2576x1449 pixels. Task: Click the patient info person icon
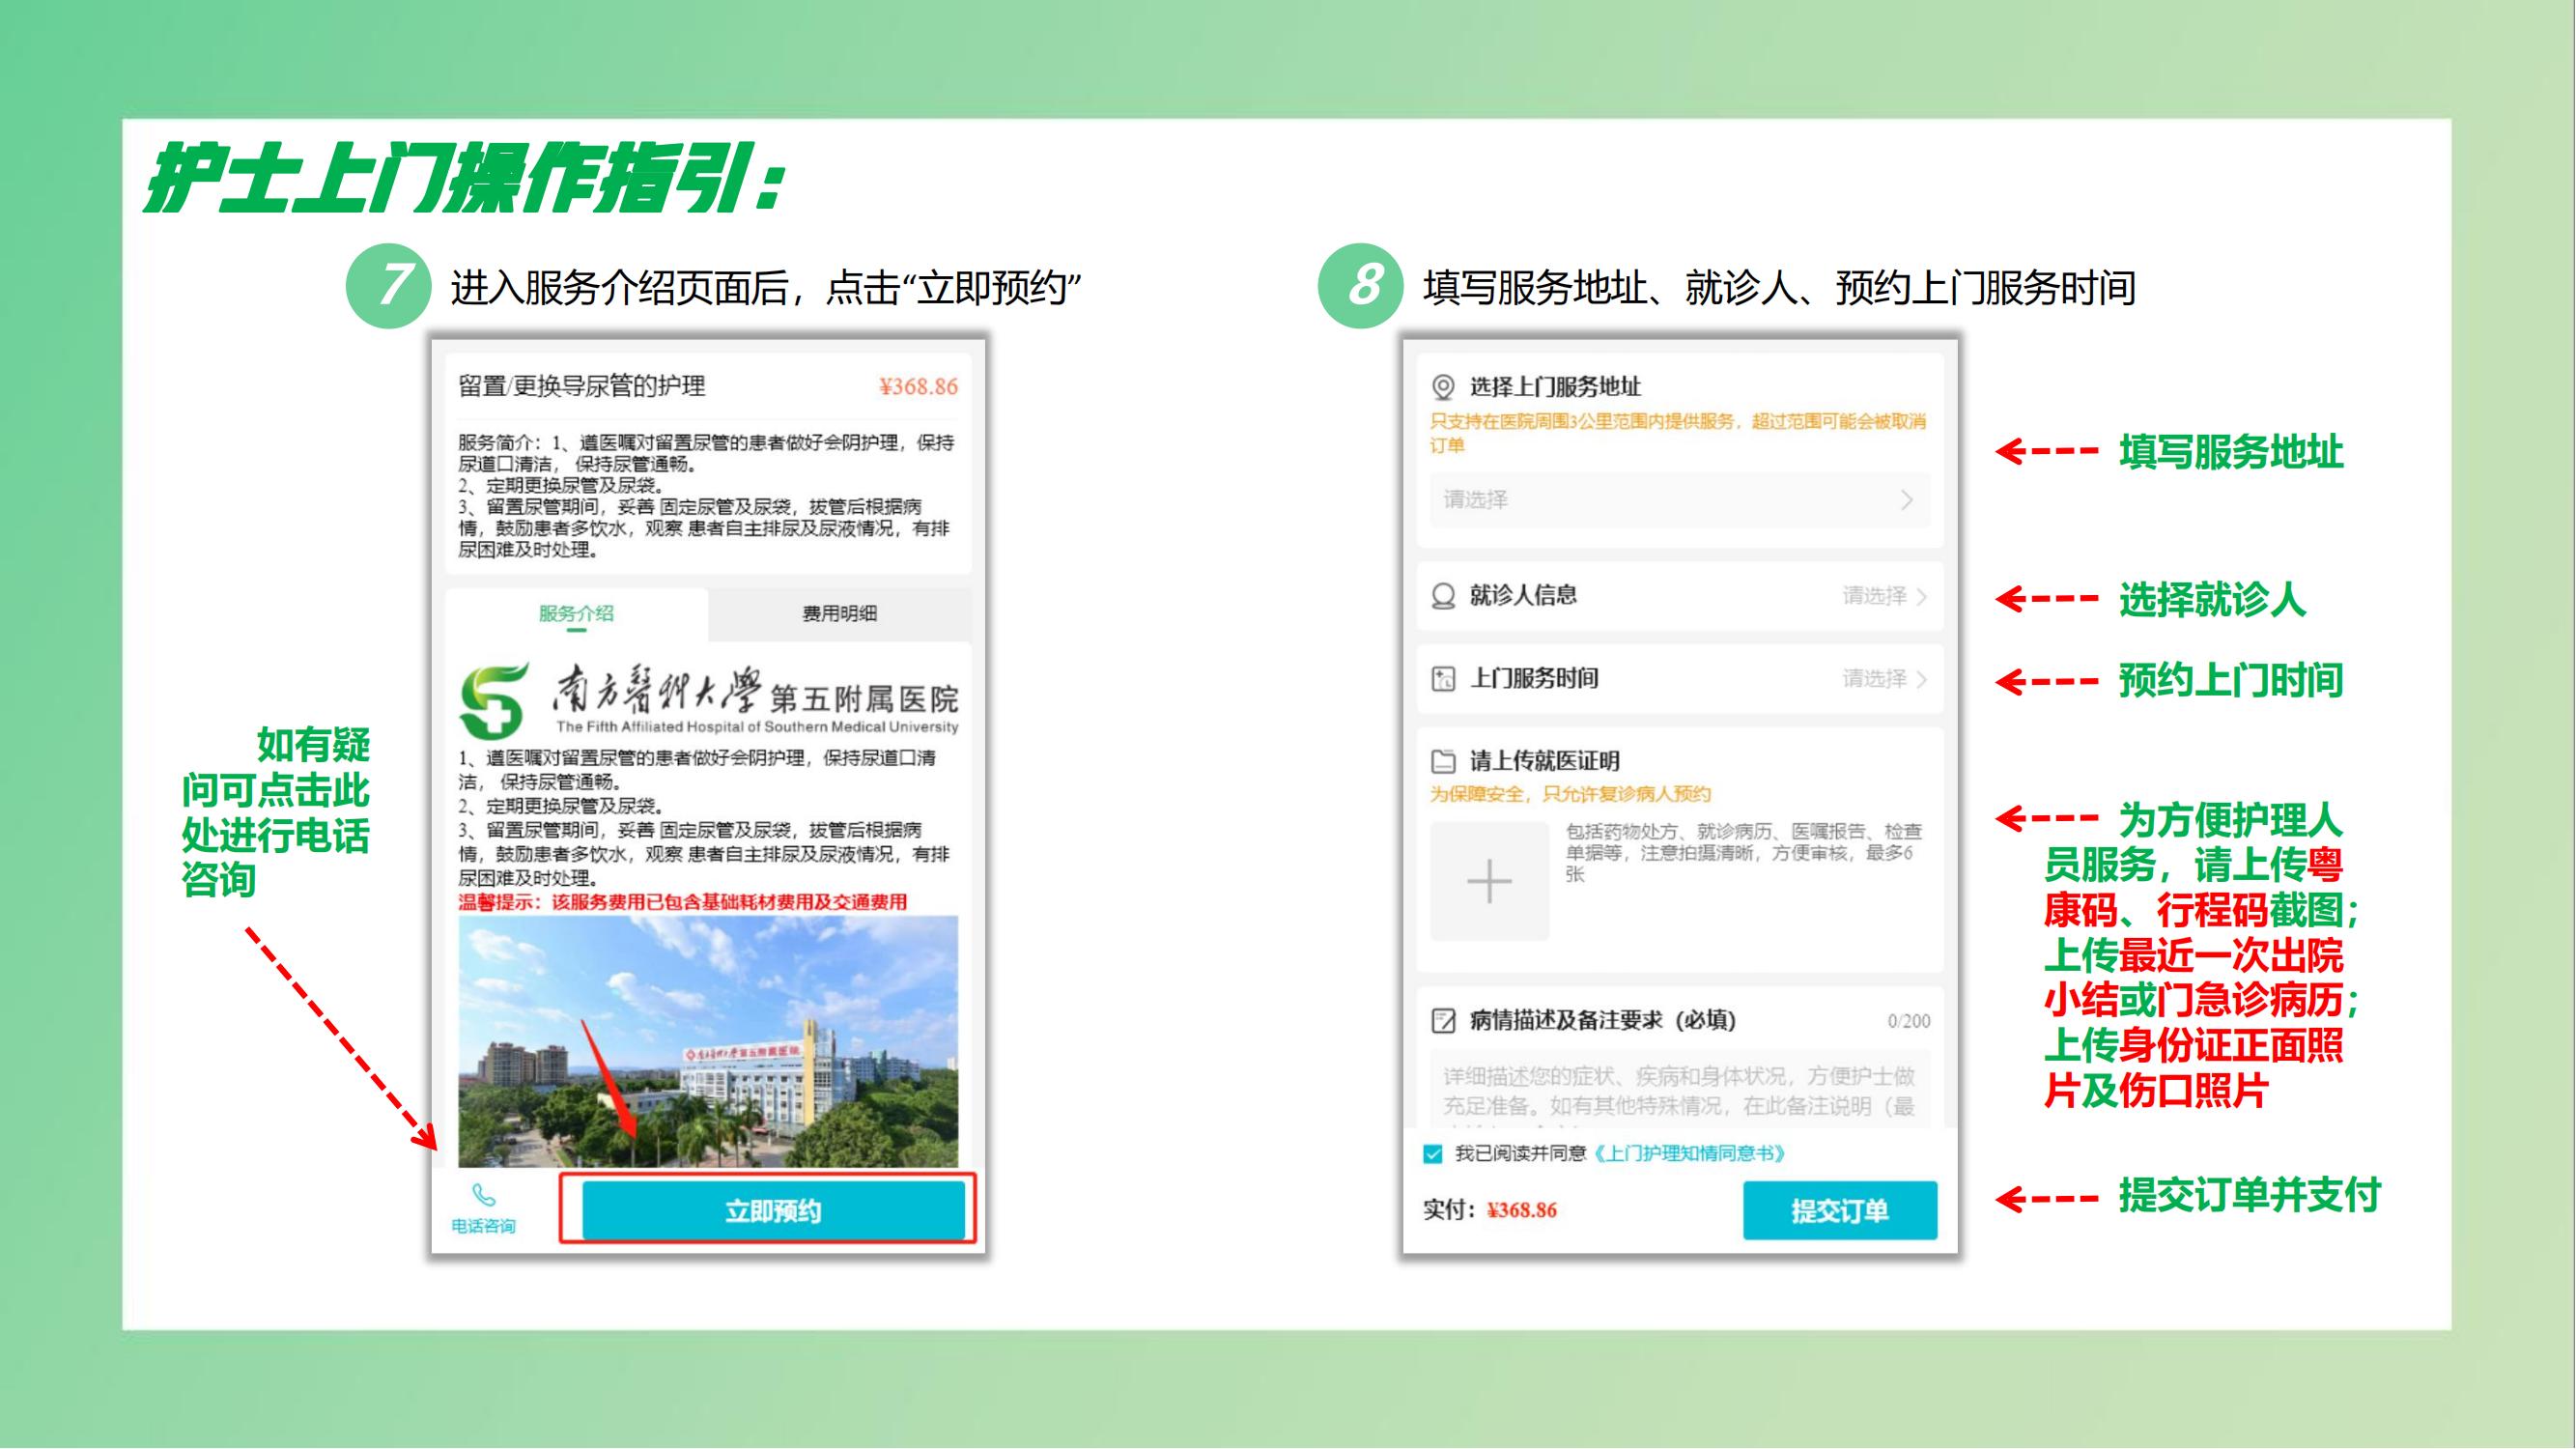1443,596
